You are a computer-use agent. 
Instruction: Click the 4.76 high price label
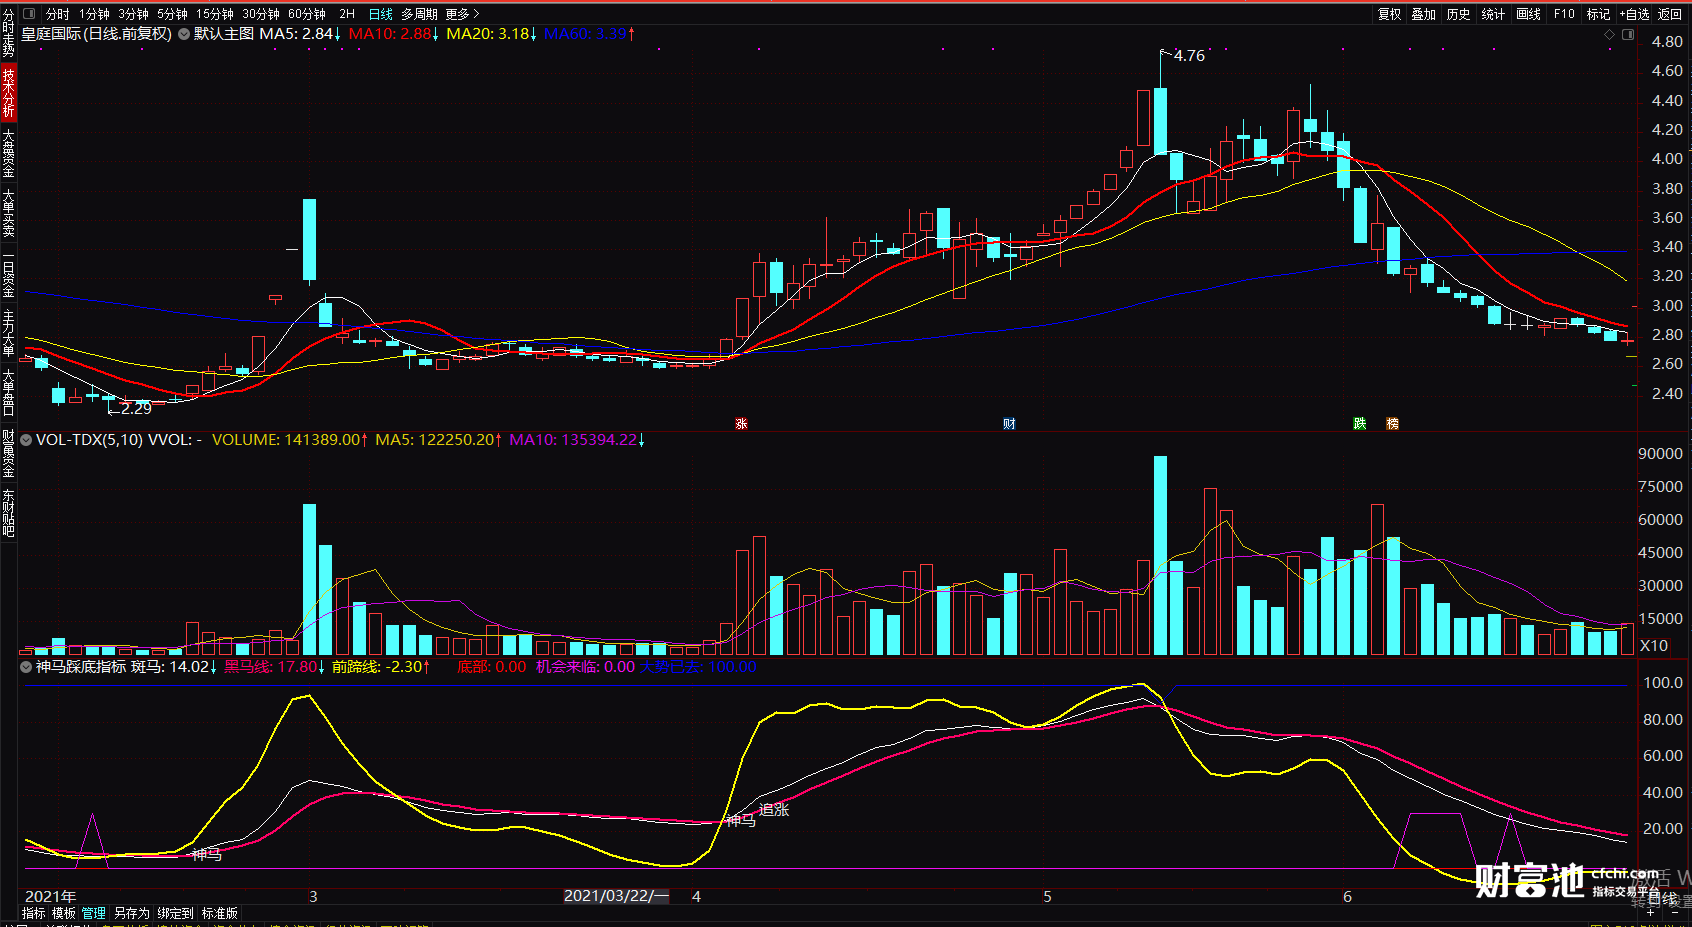pos(1189,56)
